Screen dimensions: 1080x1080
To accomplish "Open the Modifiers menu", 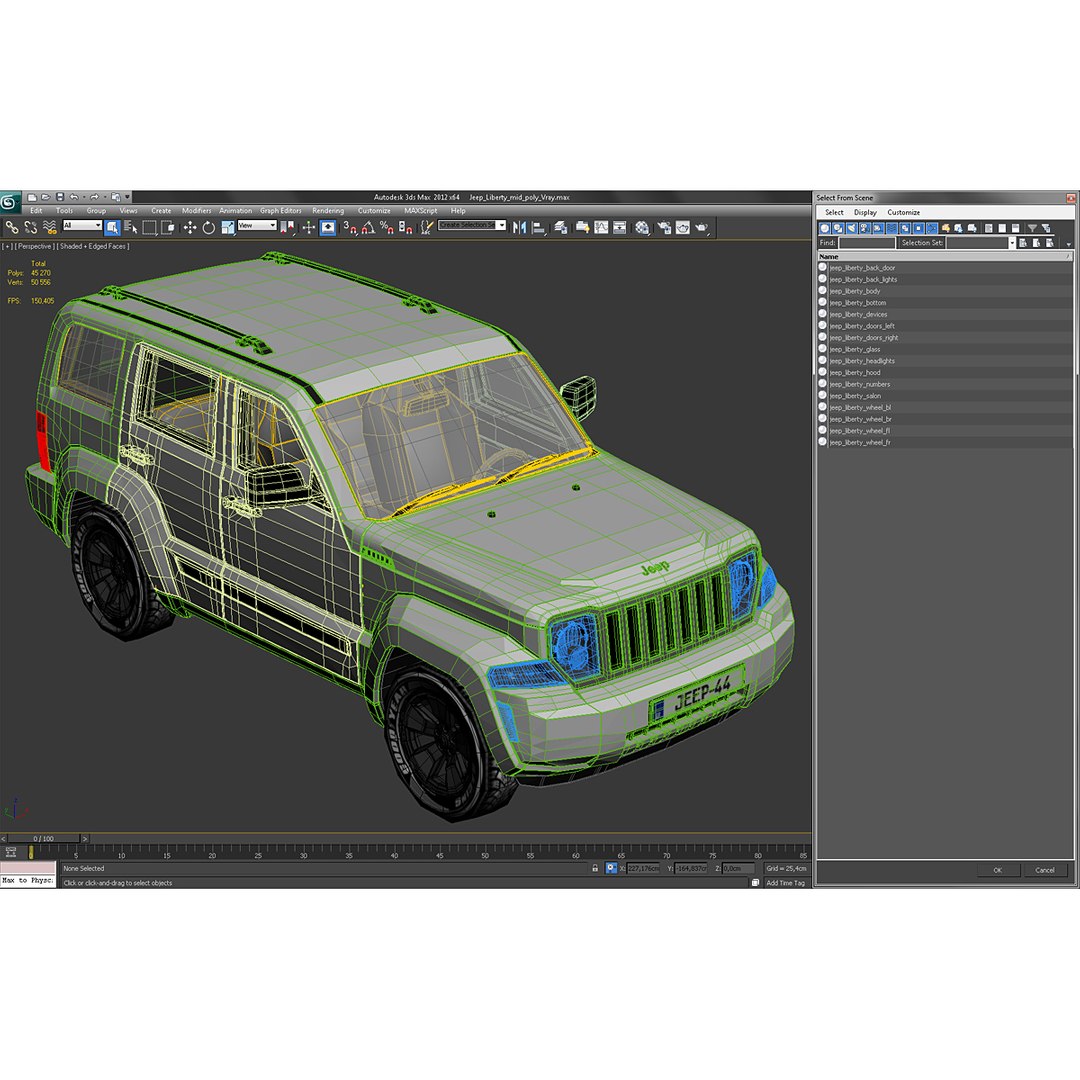I will click(x=196, y=211).
